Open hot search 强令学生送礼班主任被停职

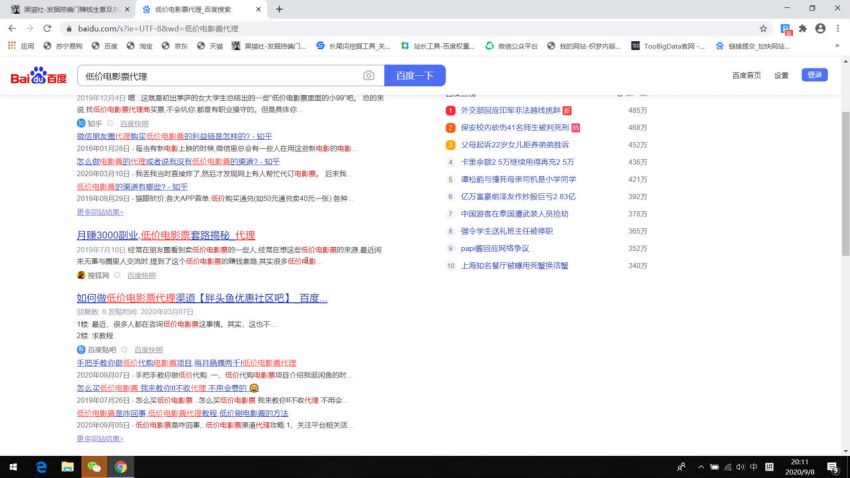pos(506,231)
